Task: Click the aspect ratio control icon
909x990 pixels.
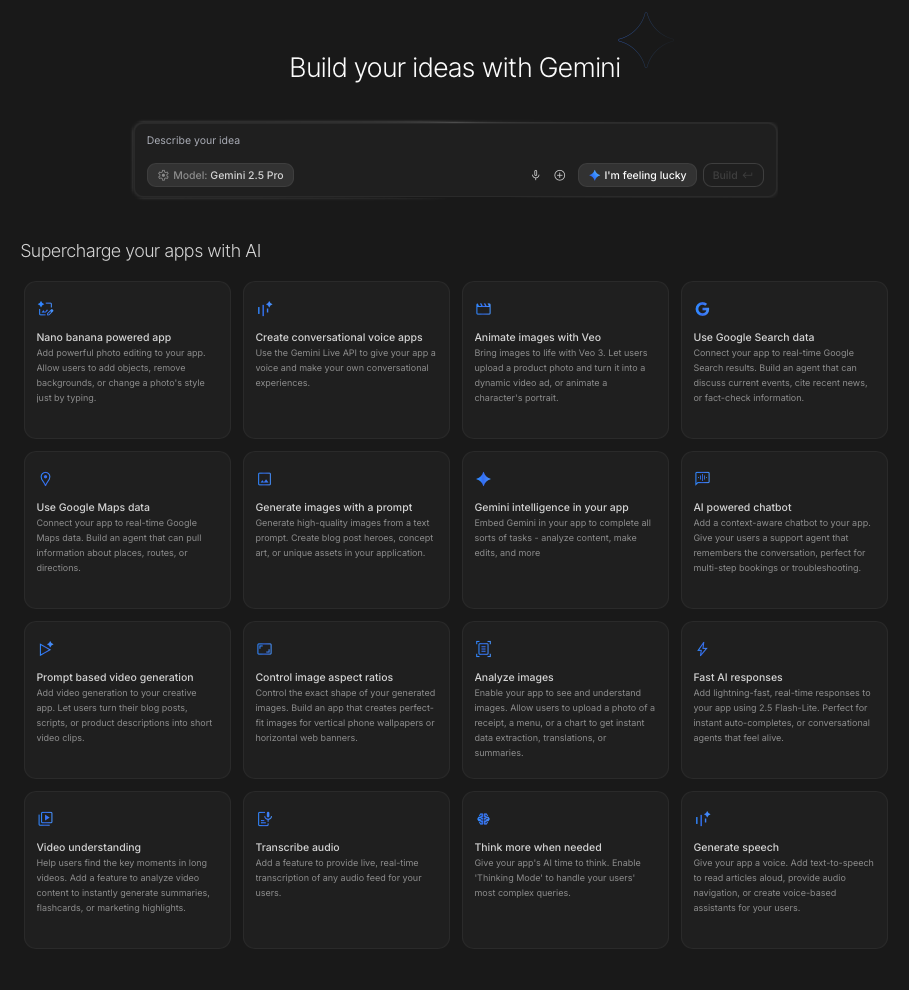Action: coord(264,648)
